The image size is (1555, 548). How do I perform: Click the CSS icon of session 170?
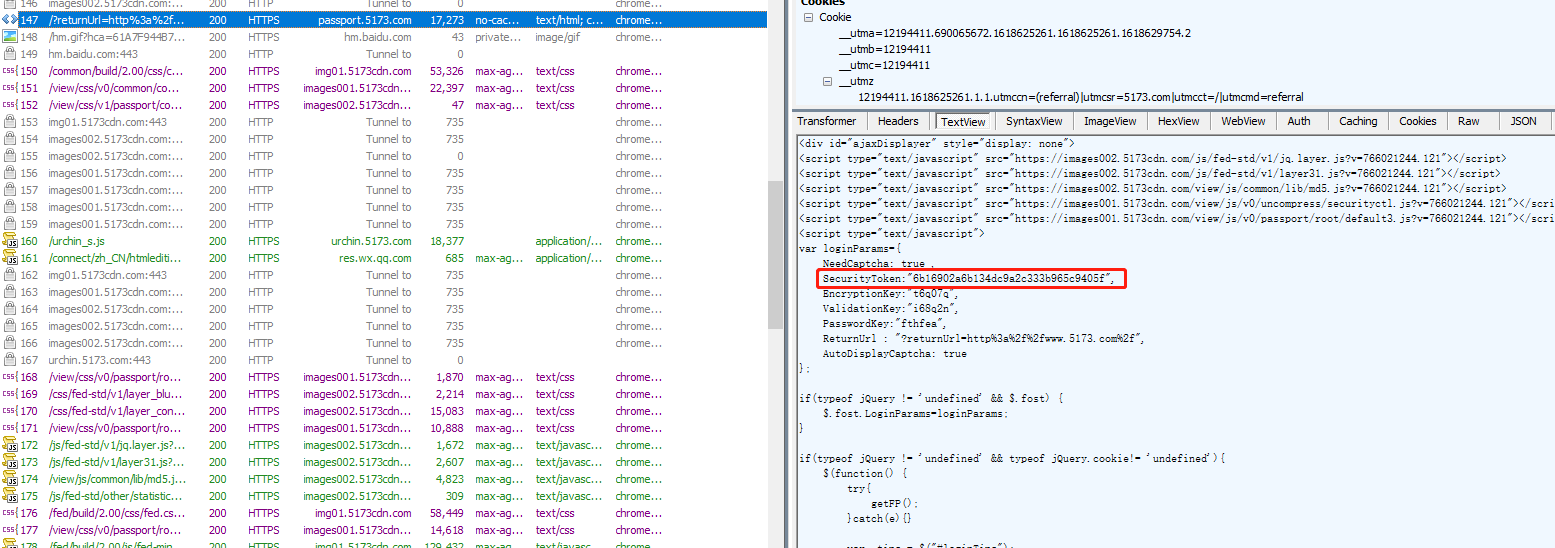point(9,411)
